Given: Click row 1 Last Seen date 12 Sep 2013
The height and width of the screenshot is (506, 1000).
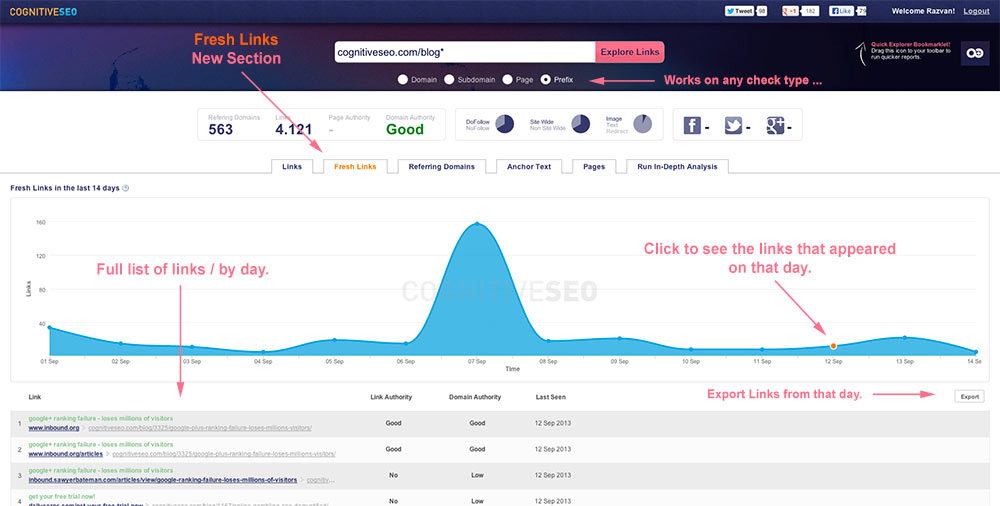Looking at the screenshot, I should click(552, 423).
